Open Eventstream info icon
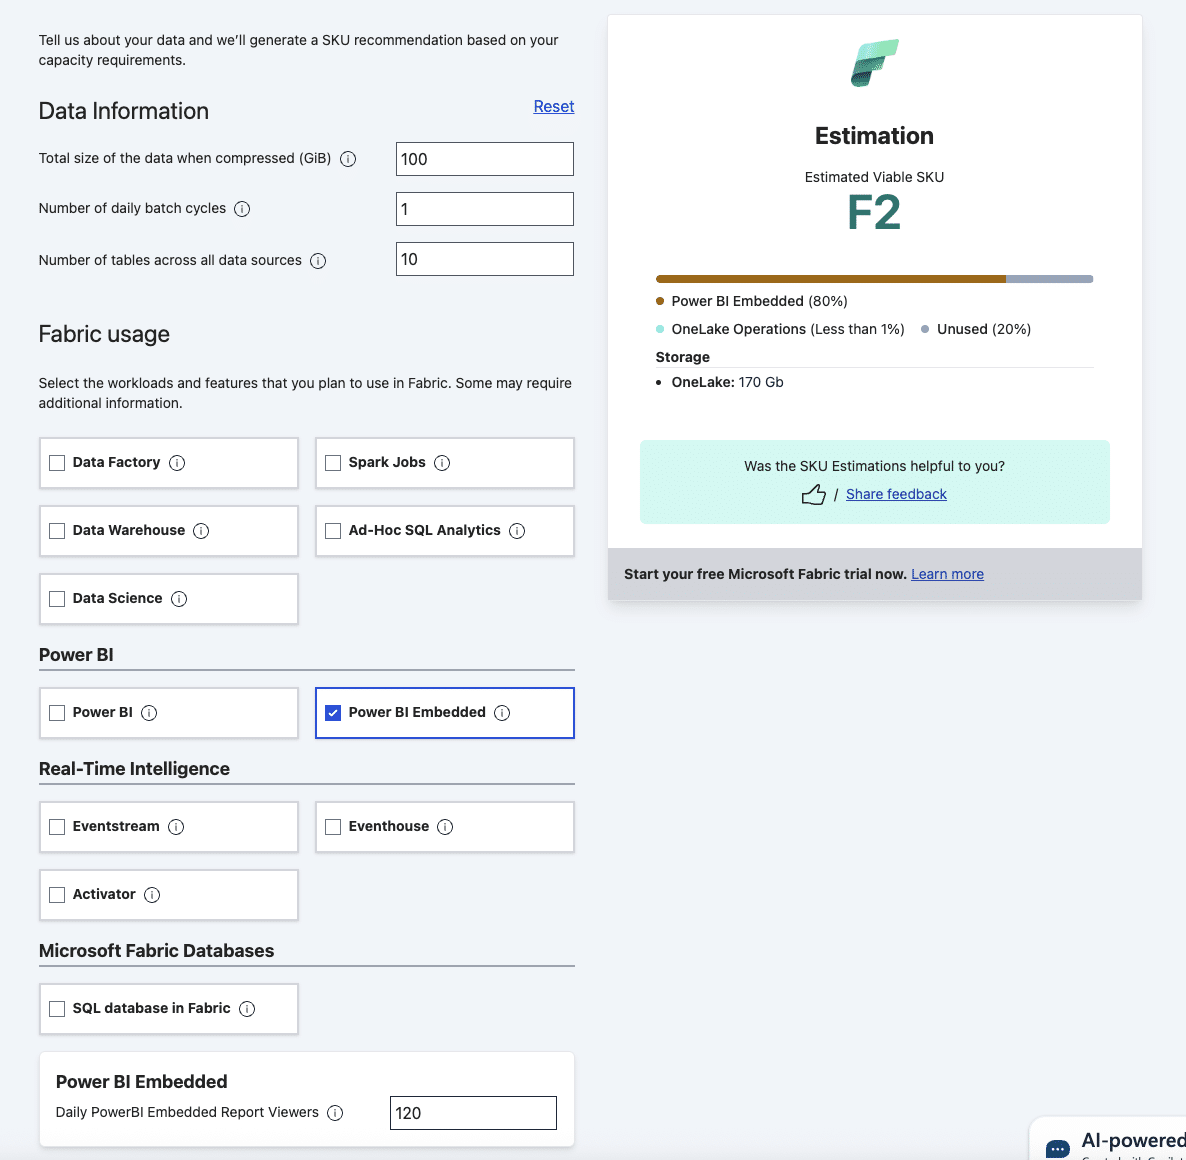 (176, 827)
